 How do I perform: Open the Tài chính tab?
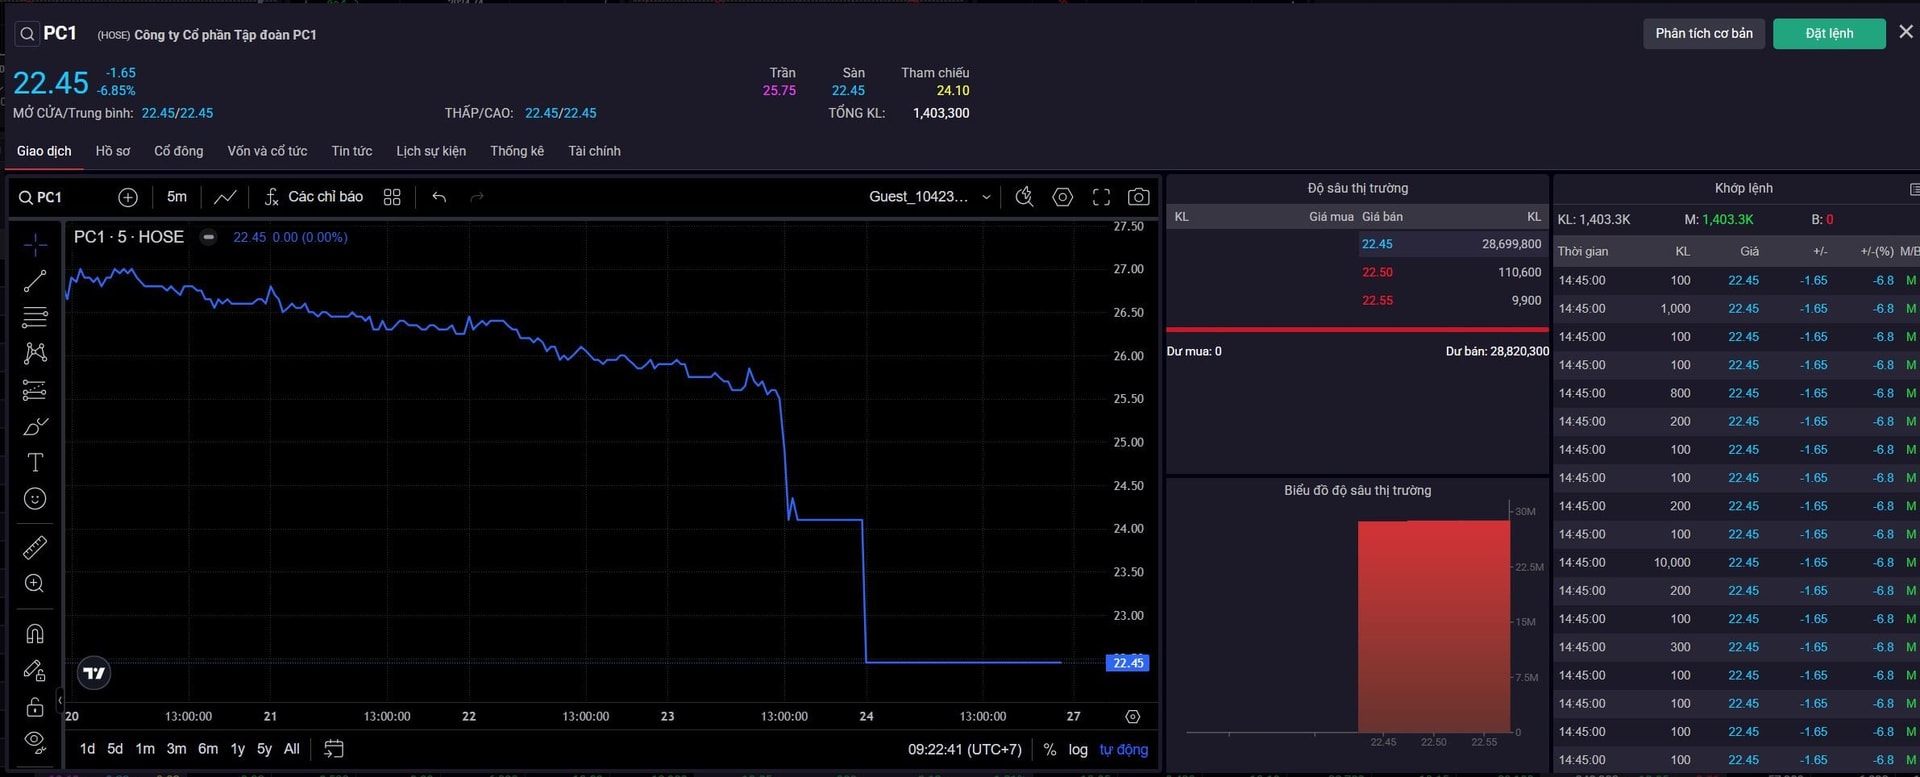pyautogui.click(x=594, y=151)
